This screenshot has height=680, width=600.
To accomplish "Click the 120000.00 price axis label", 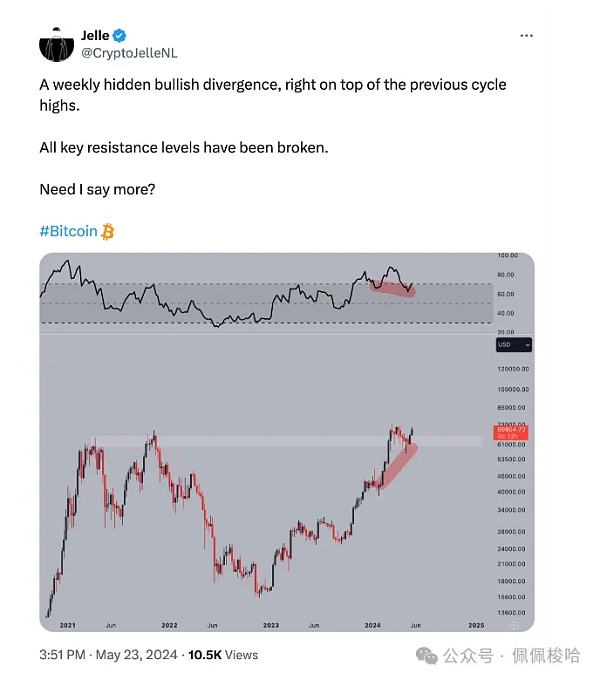I will pyautogui.click(x=513, y=370).
